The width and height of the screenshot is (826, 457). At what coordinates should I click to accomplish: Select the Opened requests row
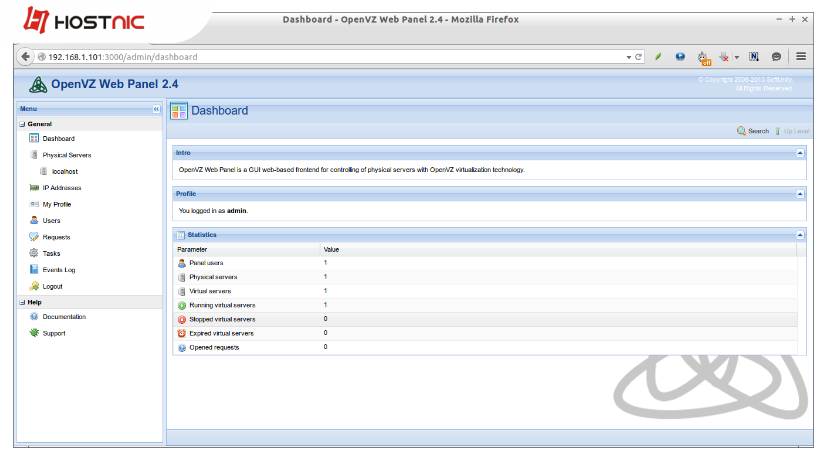pyautogui.click(x=485, y=347)
